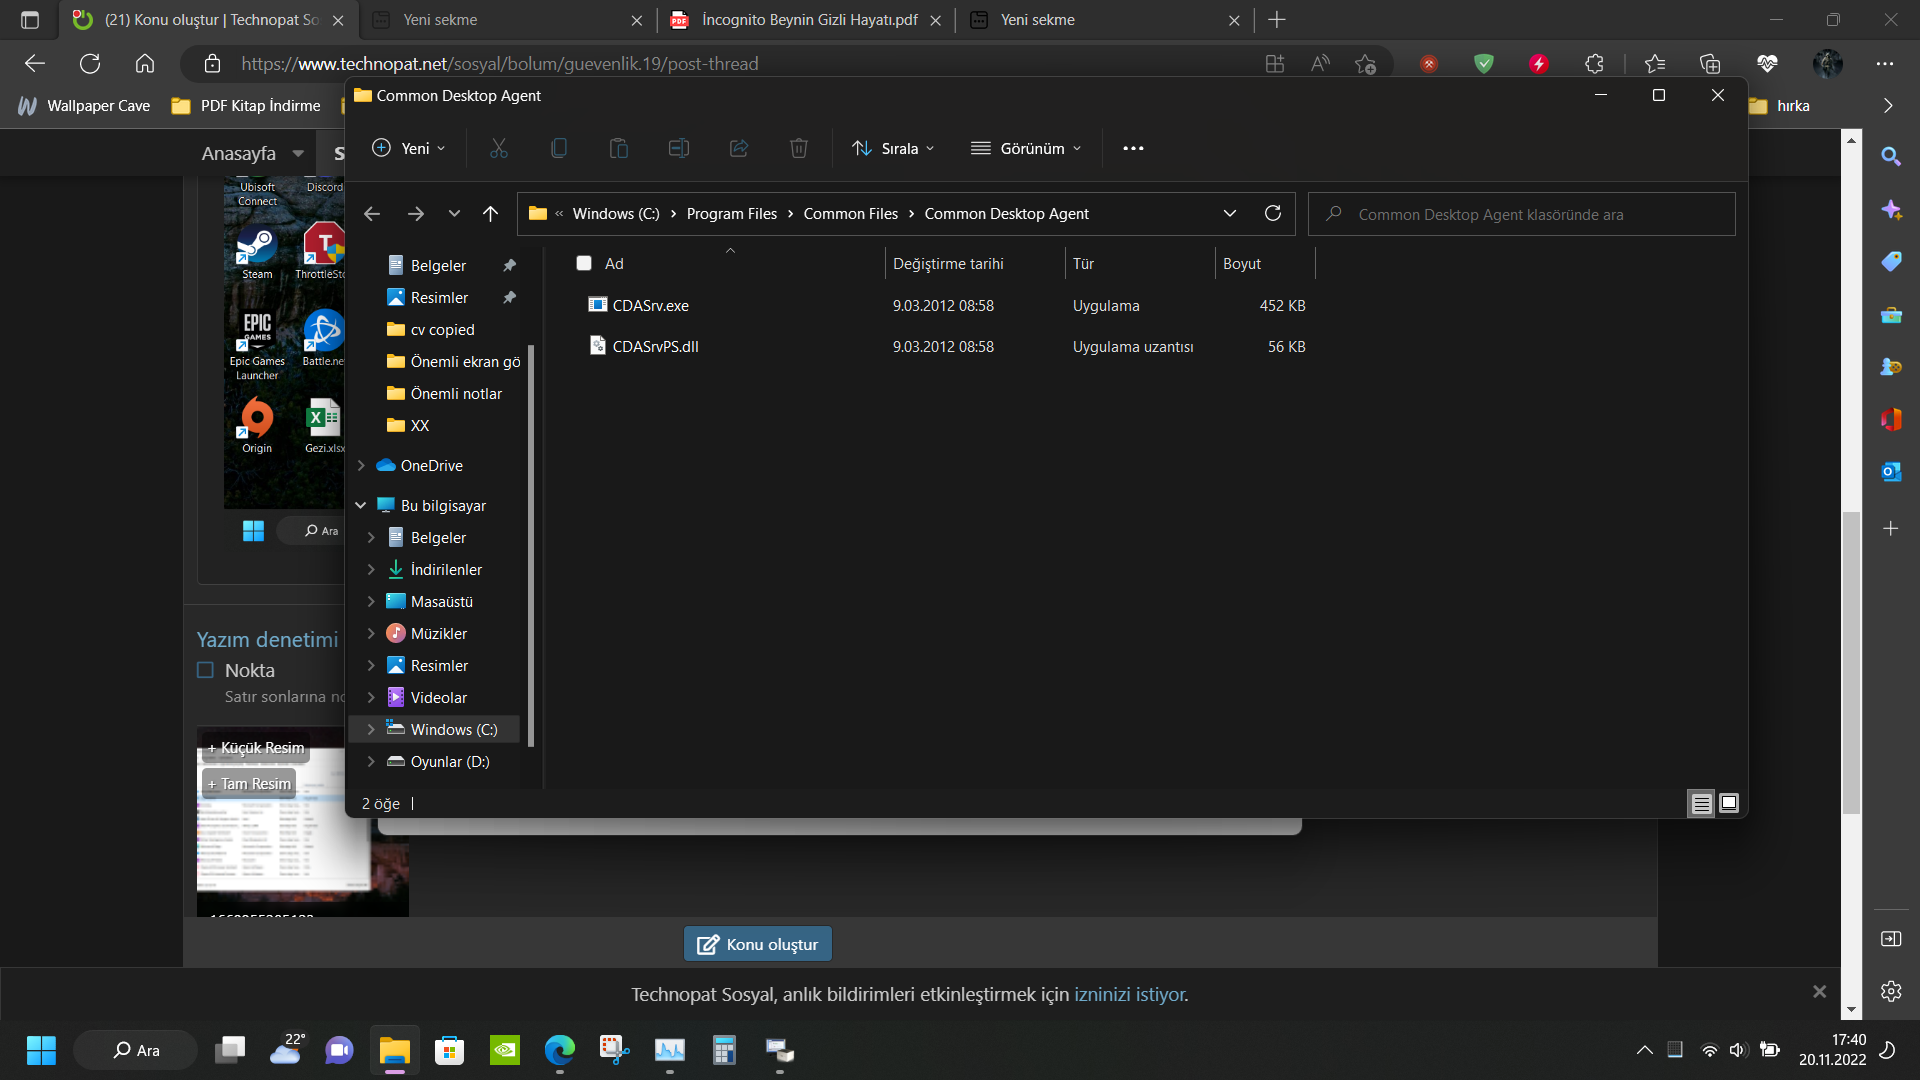Click the Refresh icon beside address bar
The image size is (1920, 1080).
click(x=1272, y=213)
